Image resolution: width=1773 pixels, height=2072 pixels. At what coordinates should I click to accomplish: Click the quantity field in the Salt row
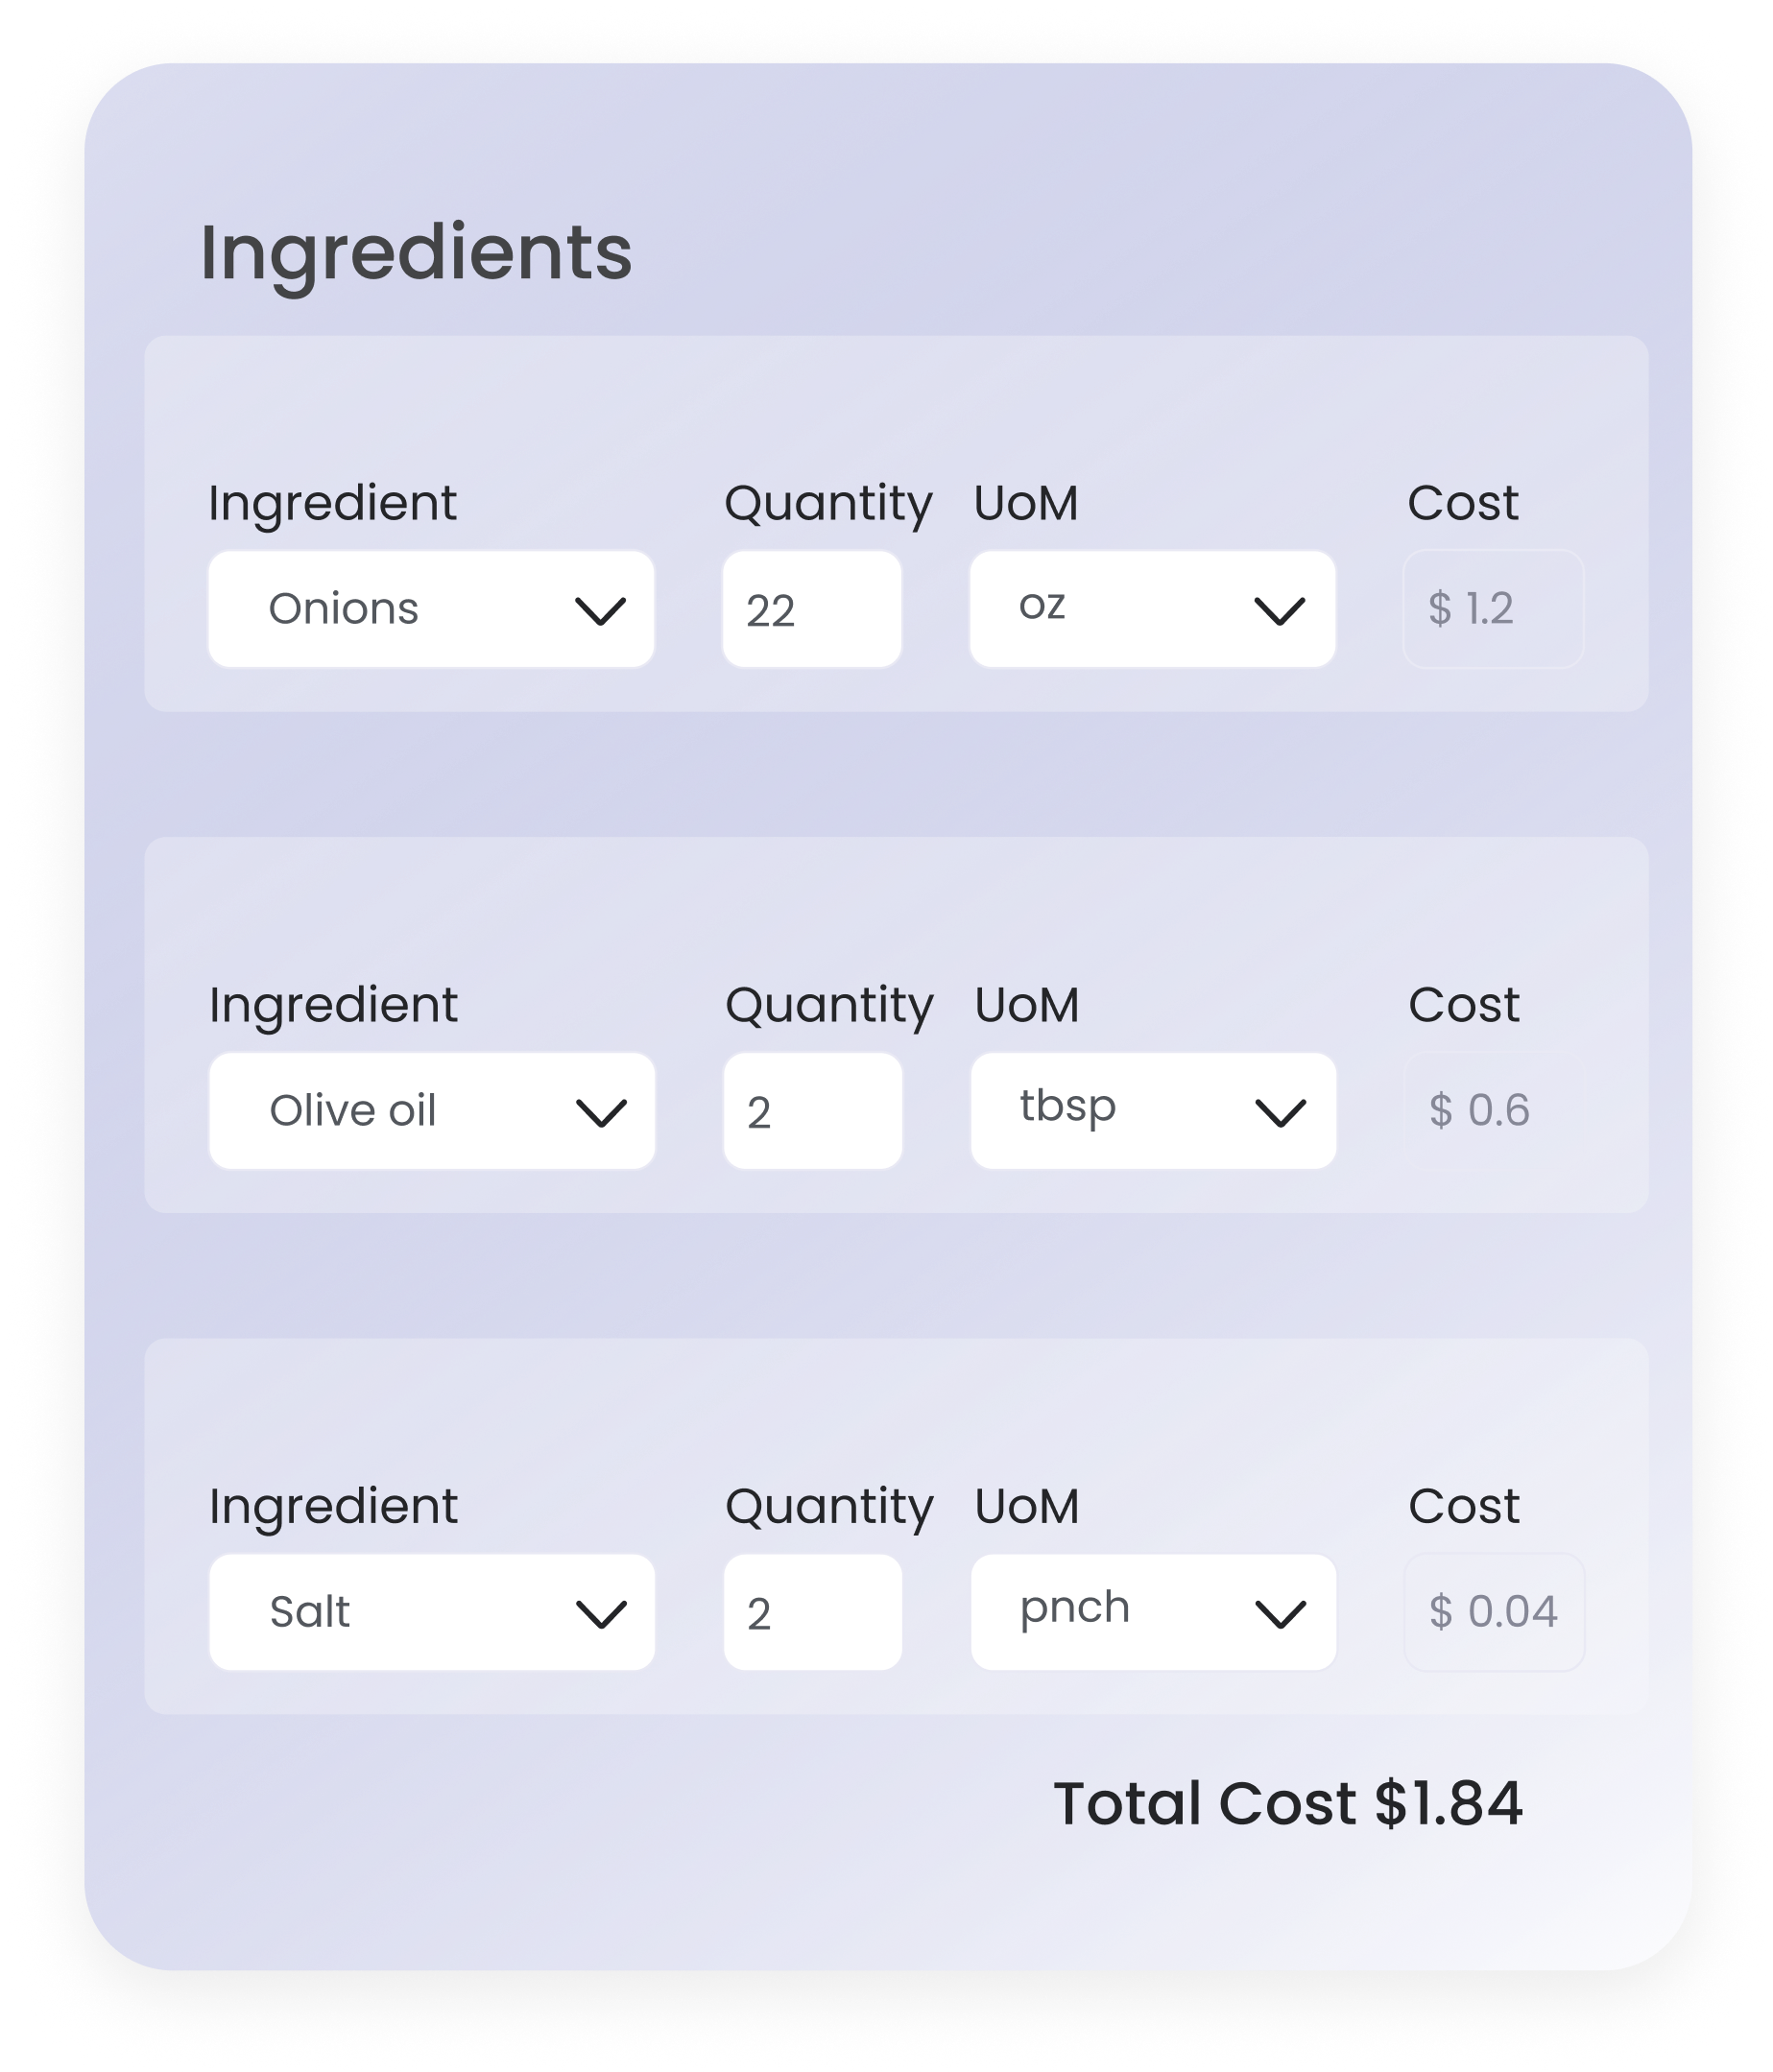pos(812,1612)
